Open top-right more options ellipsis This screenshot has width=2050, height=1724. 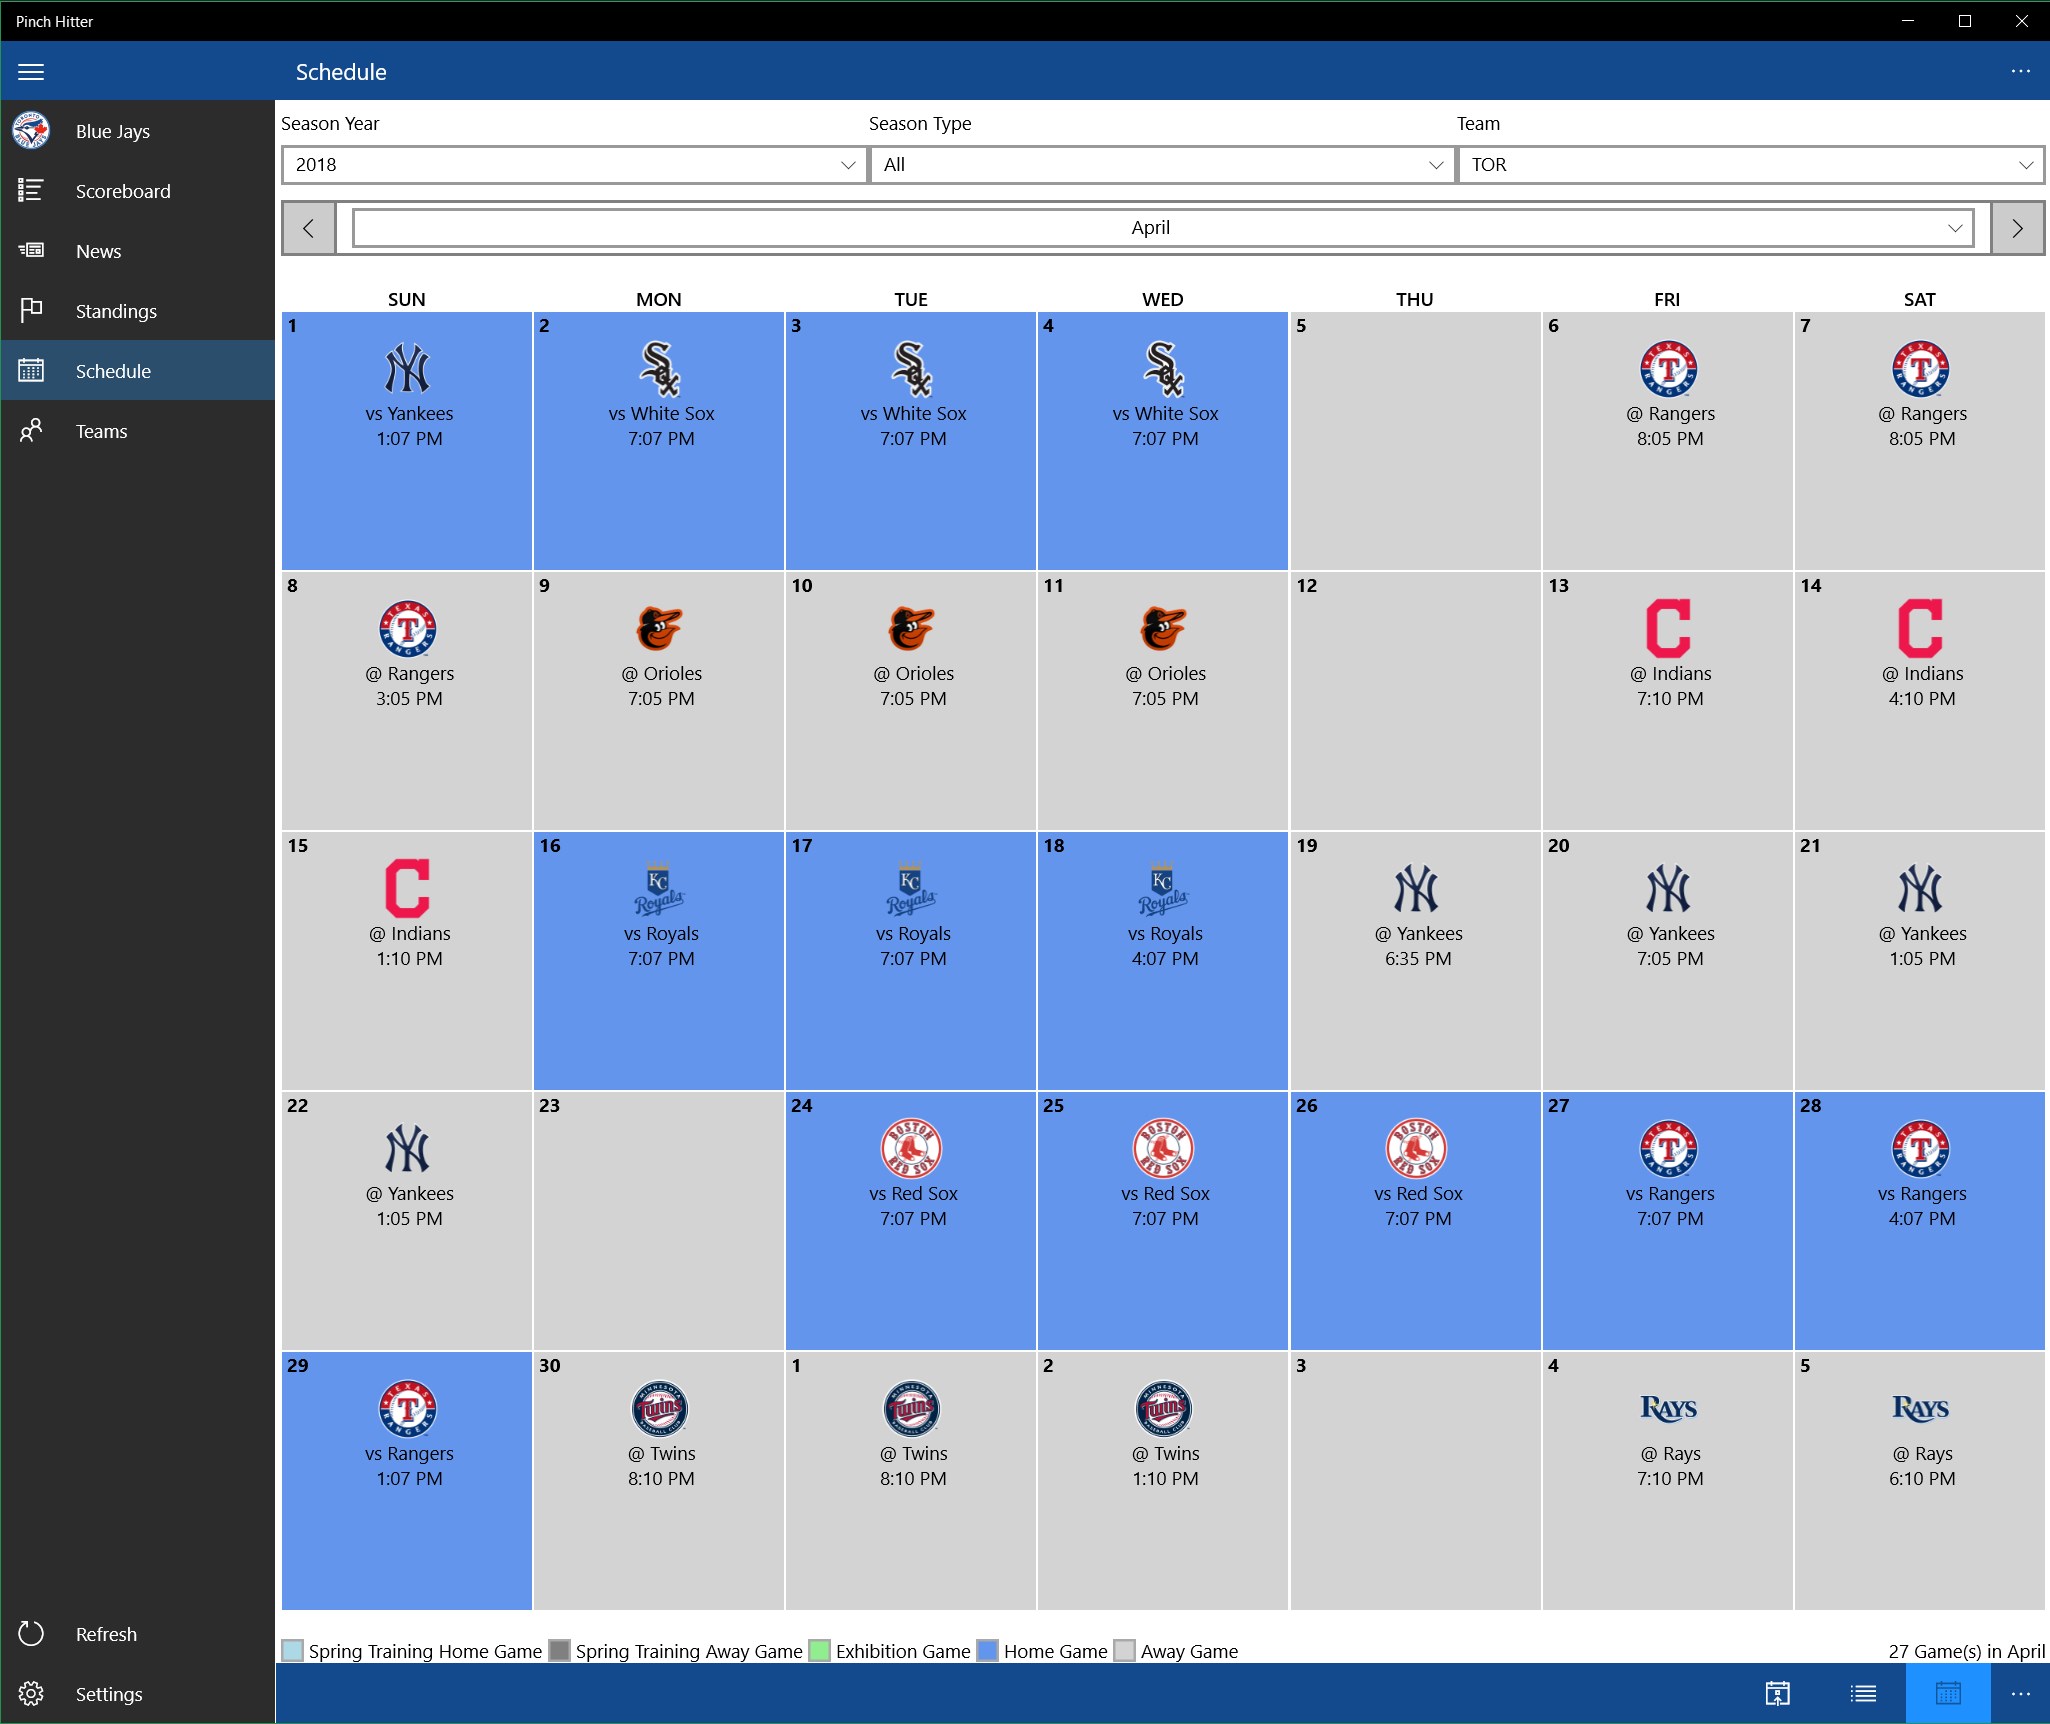(x=2020, y=72)
